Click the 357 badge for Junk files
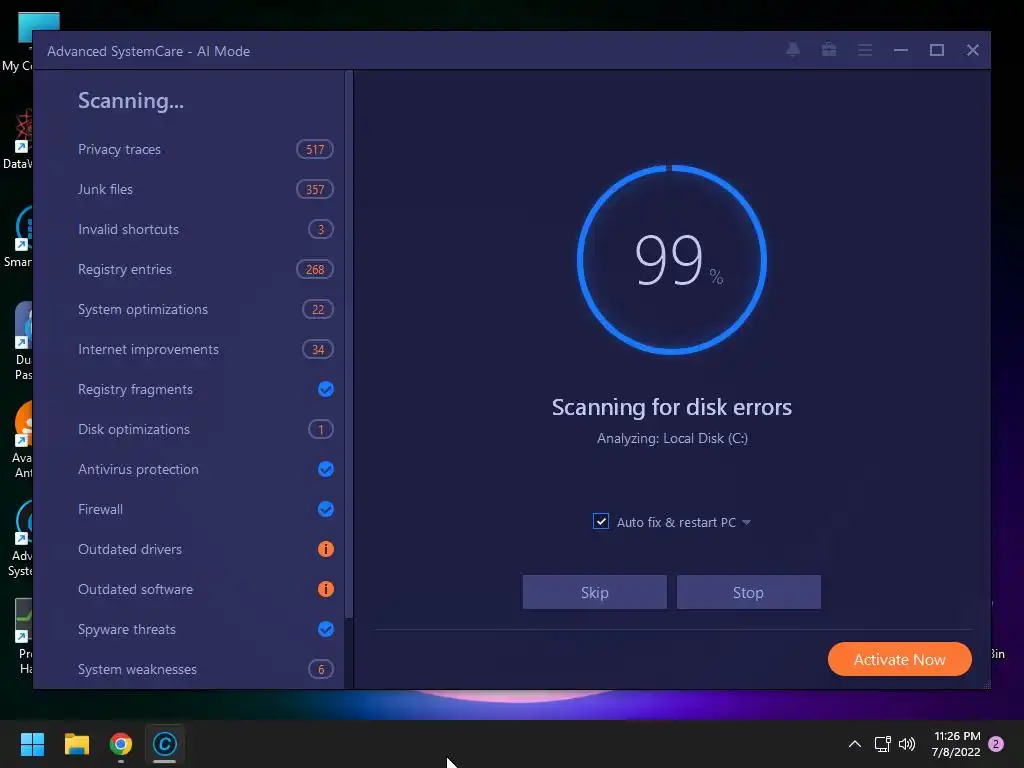The image size is (1024, 768). 315,189
